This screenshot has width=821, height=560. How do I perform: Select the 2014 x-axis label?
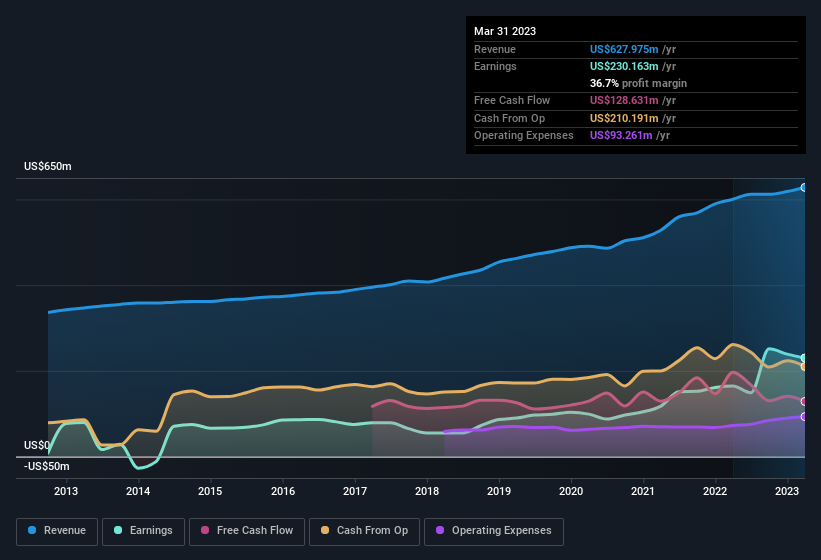138,491
